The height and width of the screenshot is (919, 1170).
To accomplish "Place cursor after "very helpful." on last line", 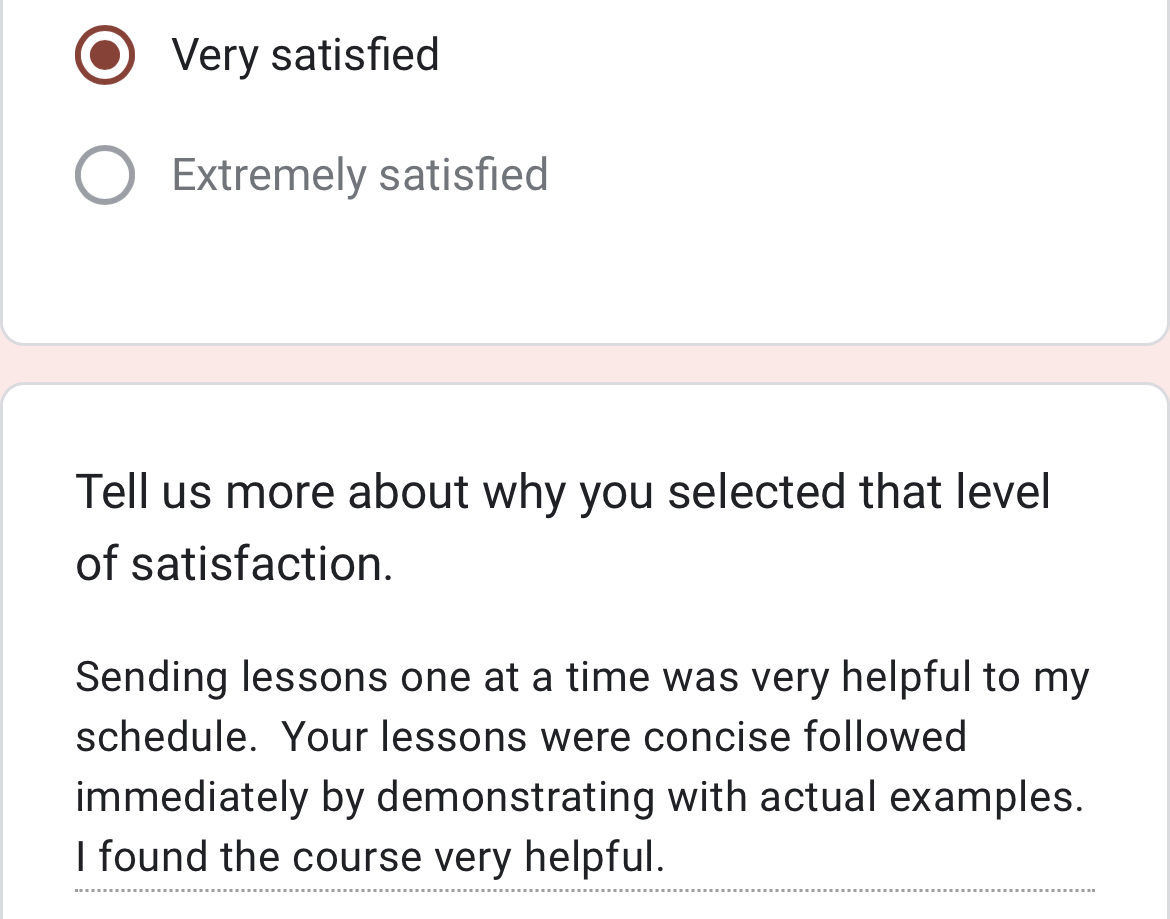I will pyautogui.click(x=665, y=857).
